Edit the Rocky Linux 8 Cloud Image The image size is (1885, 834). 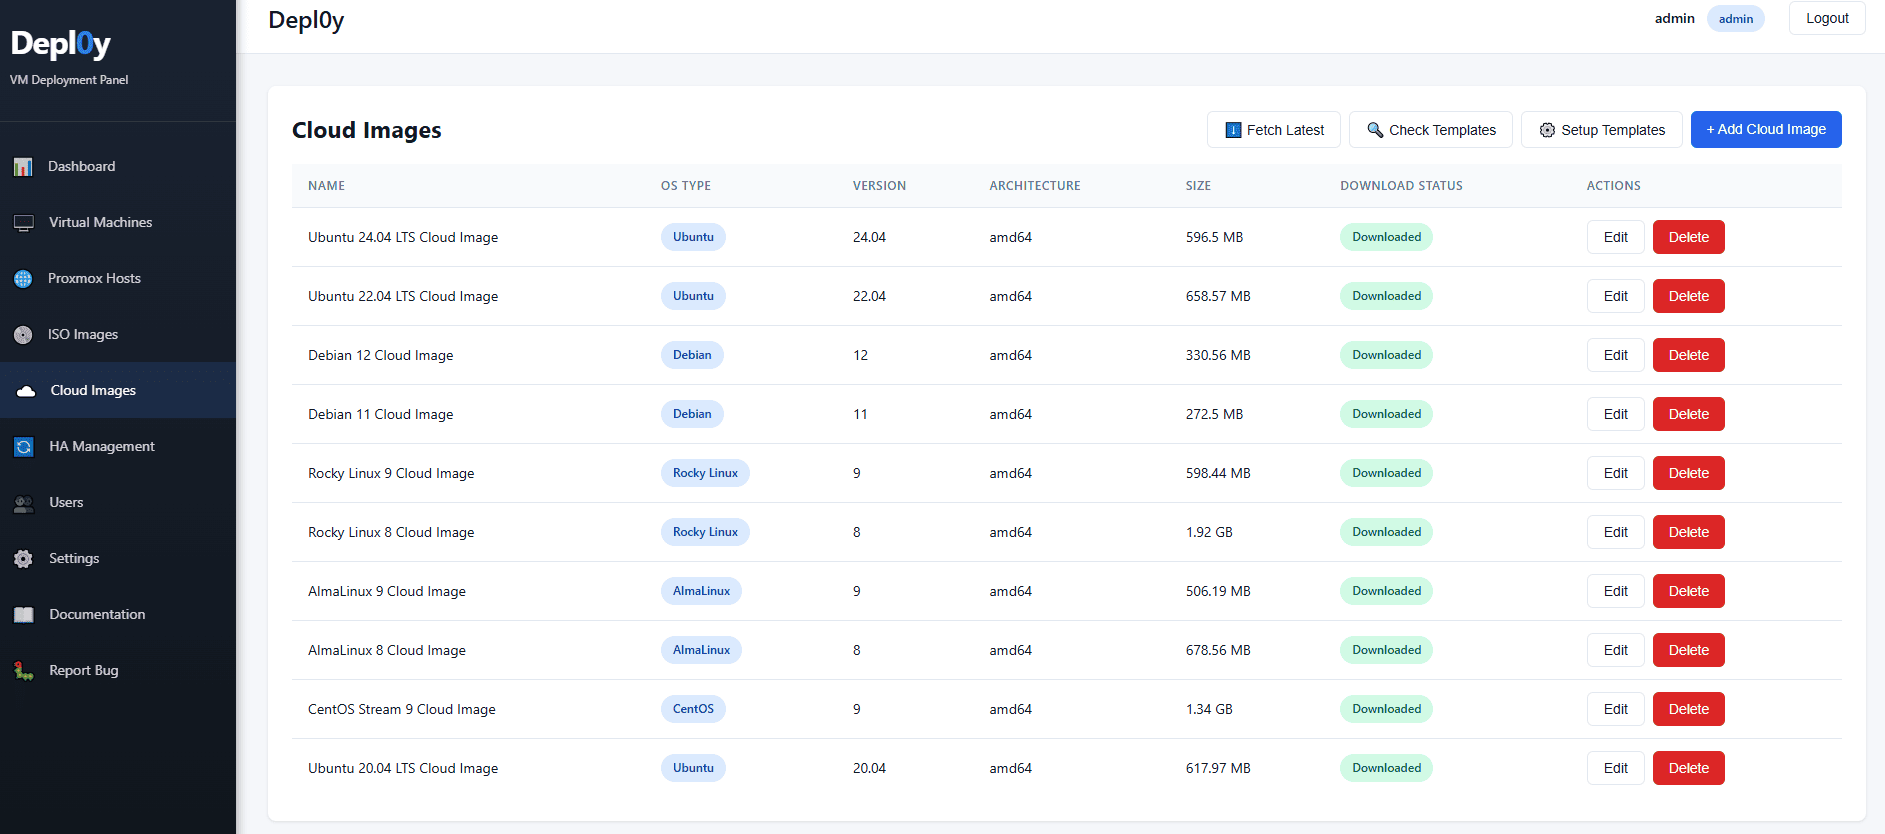tap(1615, 533)
